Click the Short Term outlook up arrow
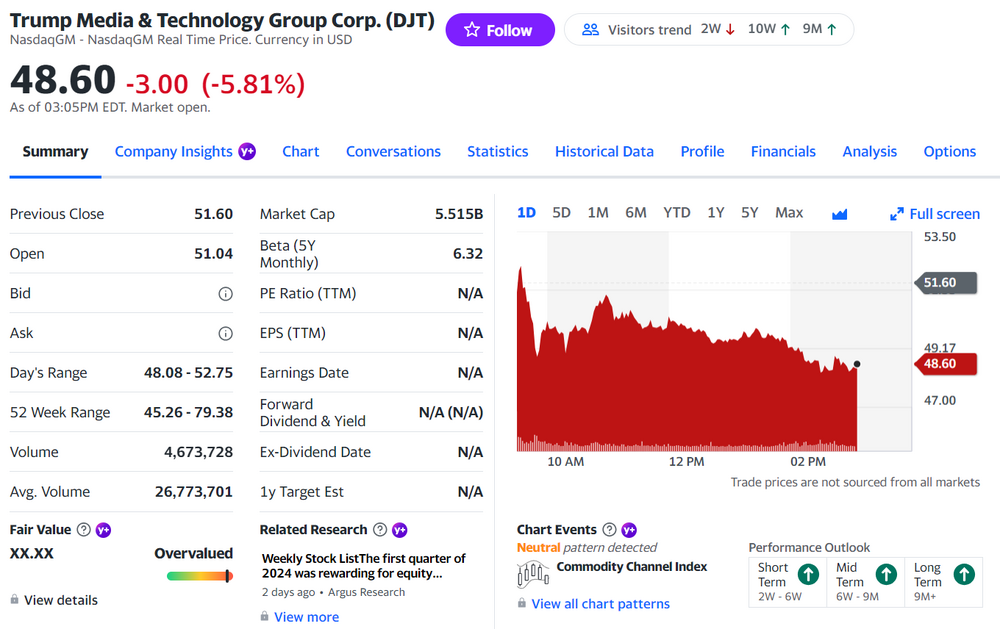 click(x=808, y=574)
